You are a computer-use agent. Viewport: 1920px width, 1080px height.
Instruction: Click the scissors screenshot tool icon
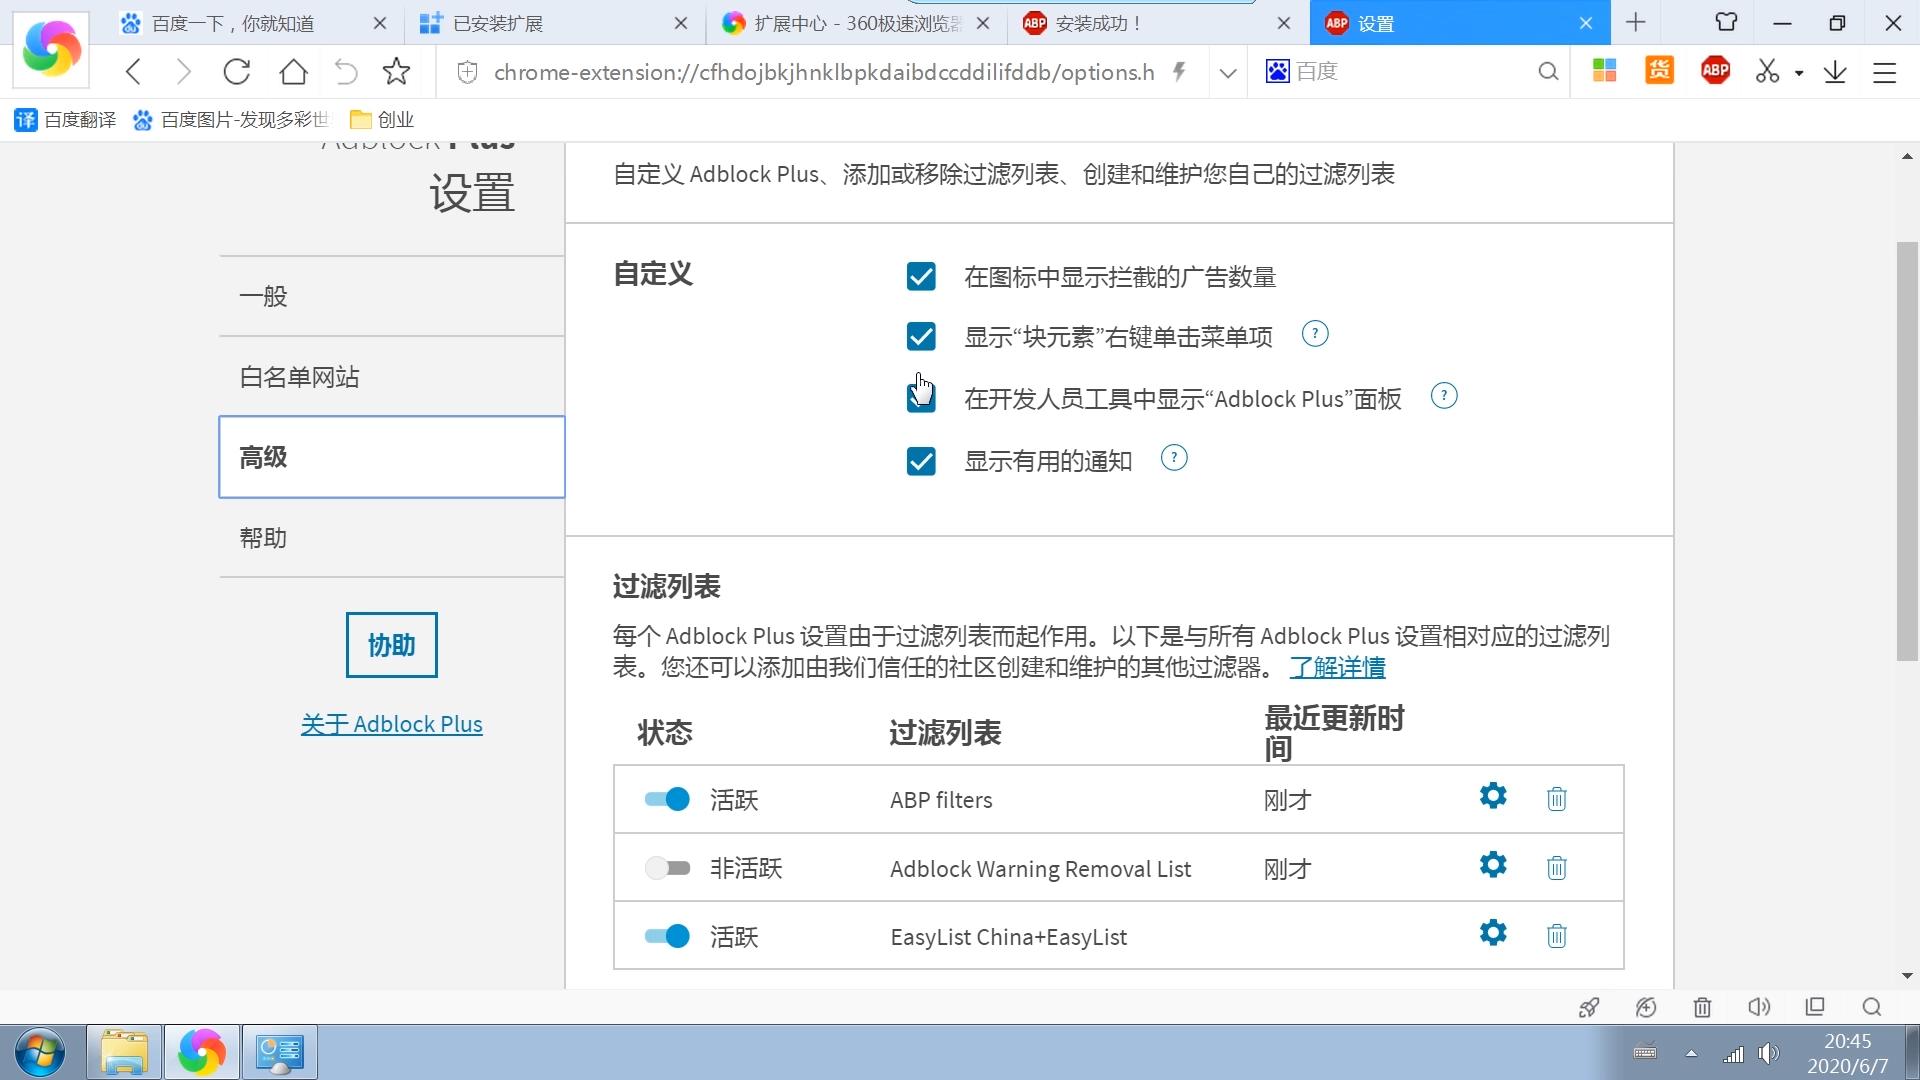[x=1766, y=71]
